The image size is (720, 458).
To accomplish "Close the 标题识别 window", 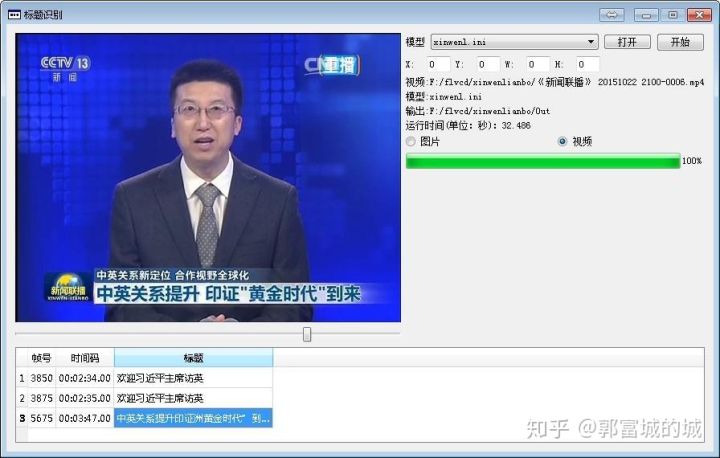I will point(699,15).
